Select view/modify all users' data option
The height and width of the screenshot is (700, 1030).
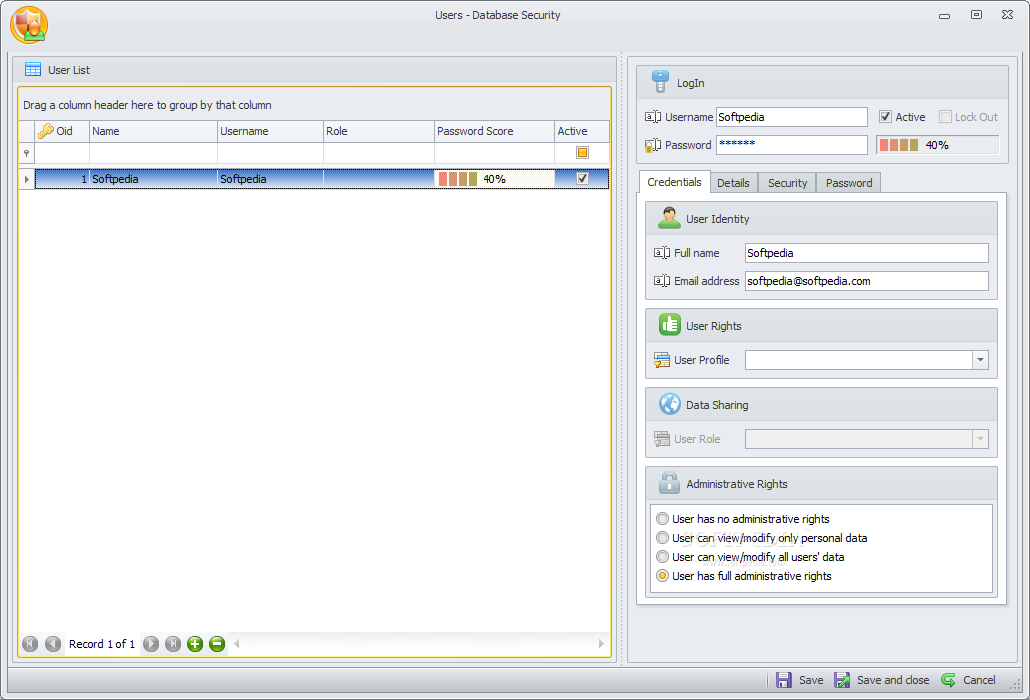750,557
